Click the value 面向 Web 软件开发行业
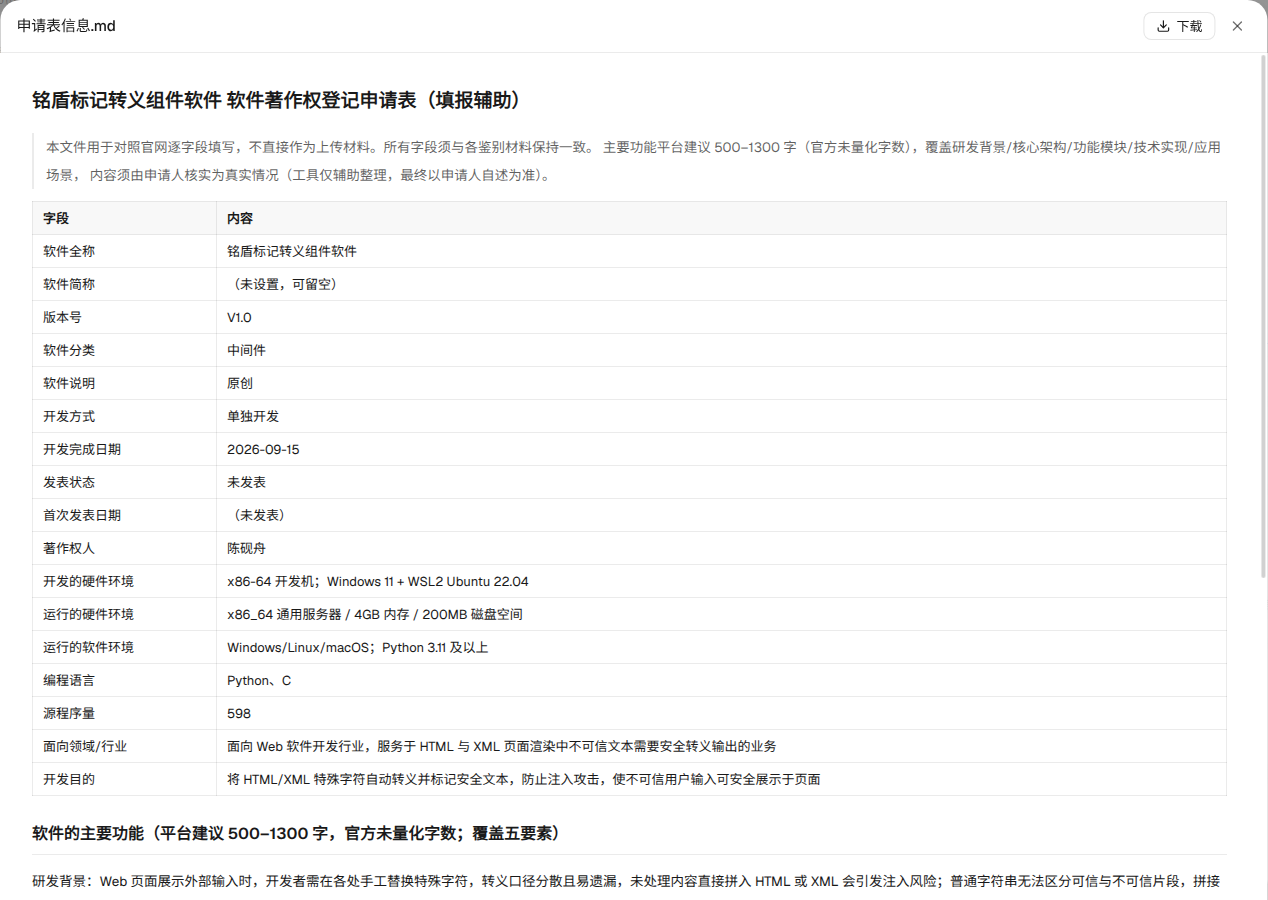The height and width of the screenshot is (900, 1268). coord(297,746)
